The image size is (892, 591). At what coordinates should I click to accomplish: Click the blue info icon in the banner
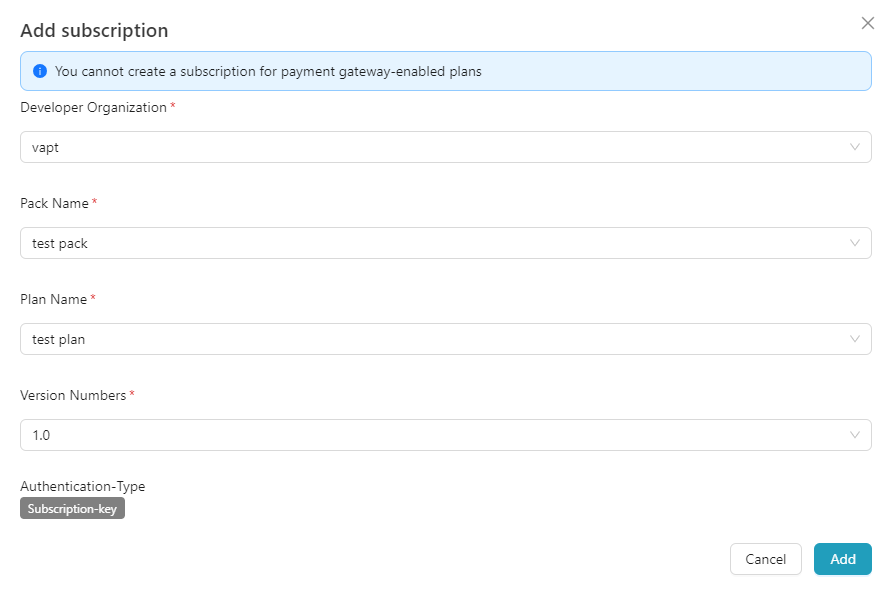40,71
